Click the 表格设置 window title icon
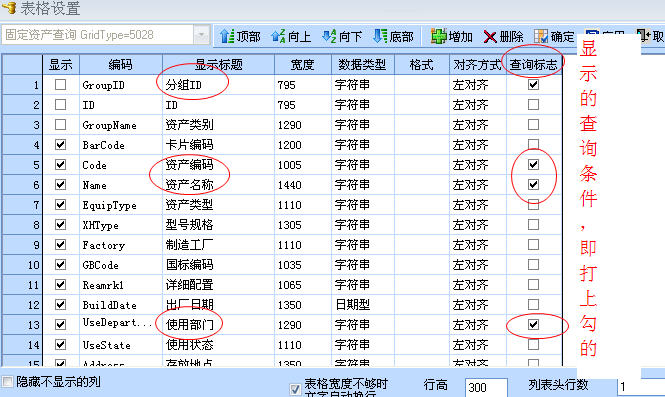 [9, 8]
